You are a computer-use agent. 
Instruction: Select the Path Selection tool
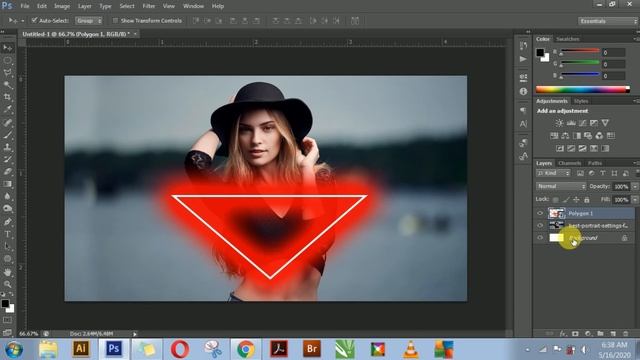[7, 247]
